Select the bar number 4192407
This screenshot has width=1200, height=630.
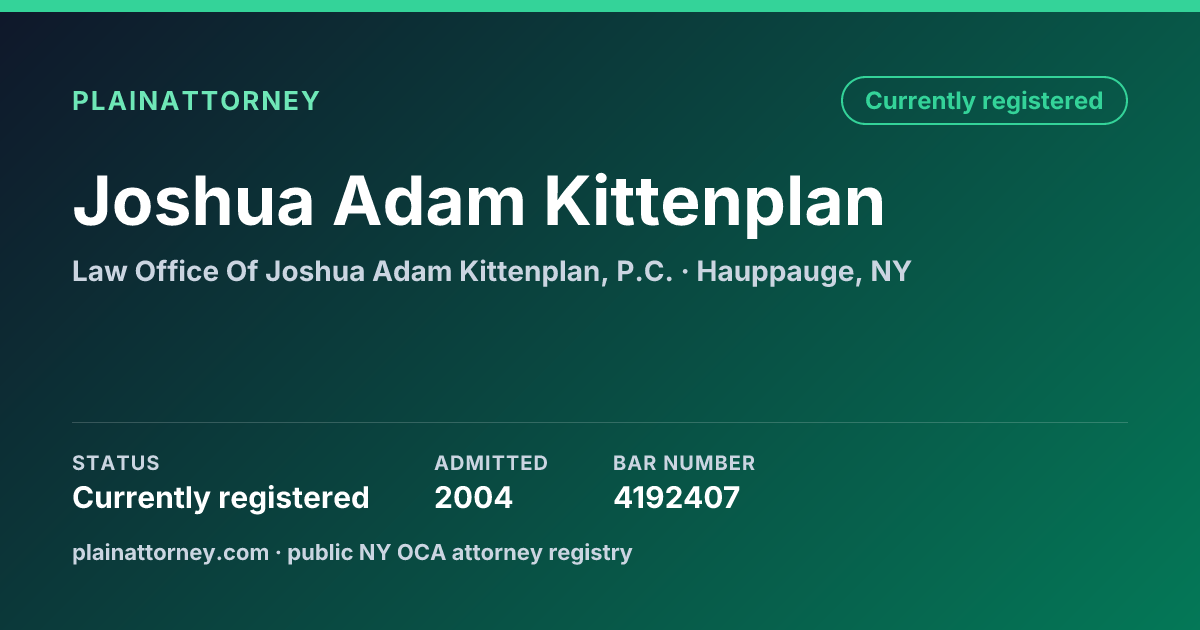click(677, 497)
